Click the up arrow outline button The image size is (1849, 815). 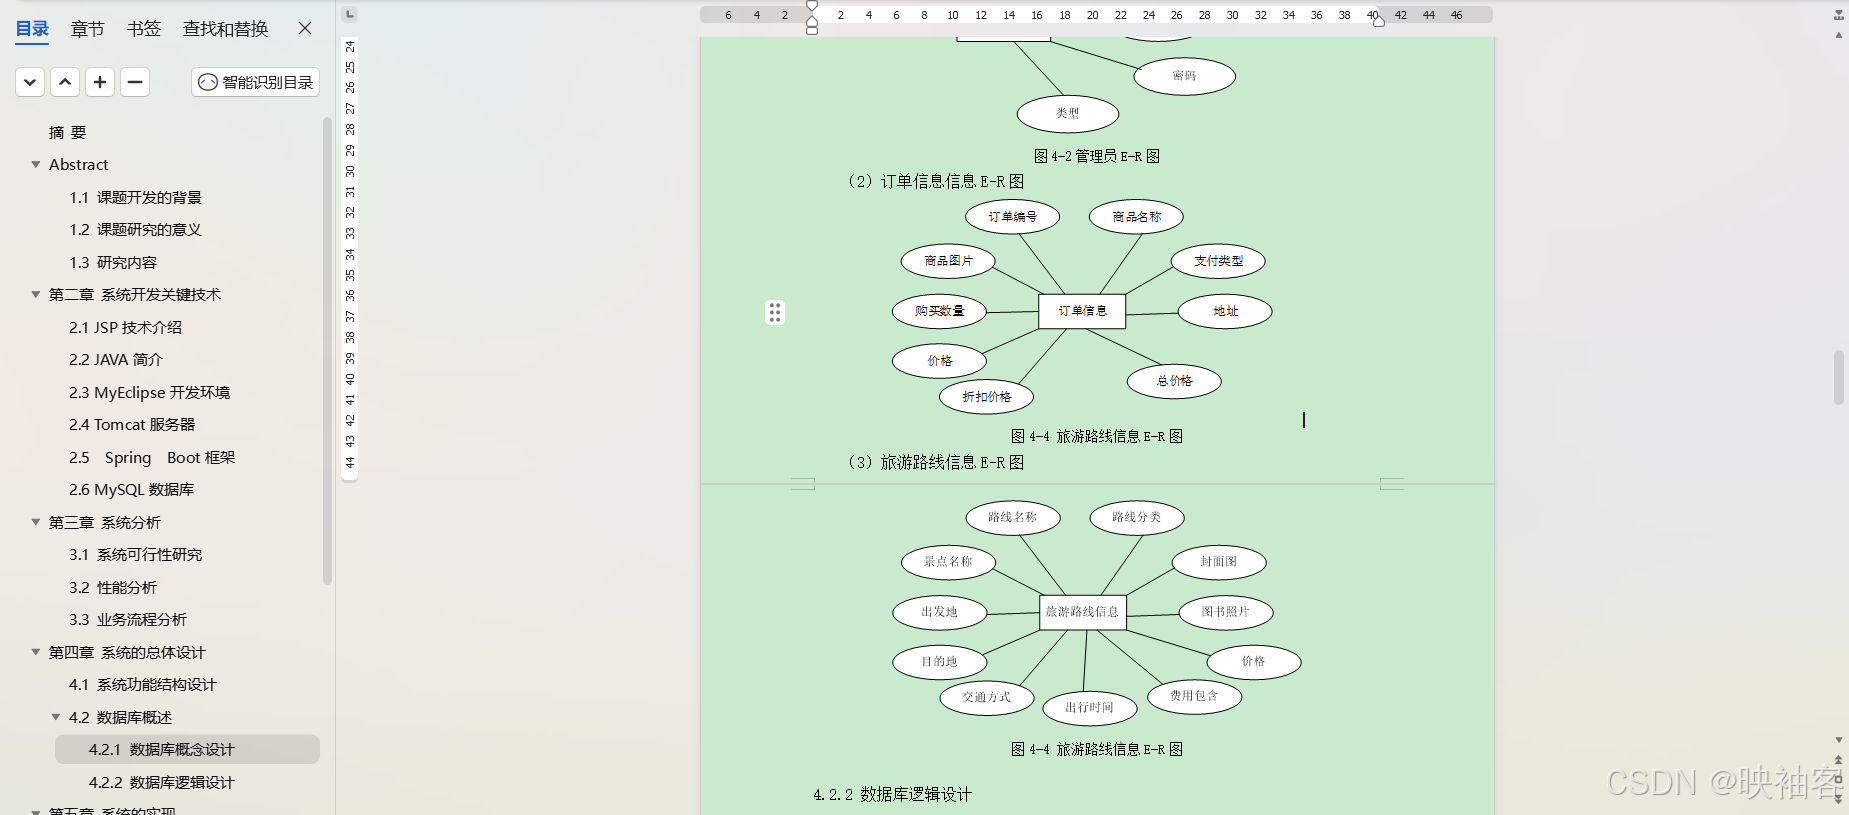[65, 82]
